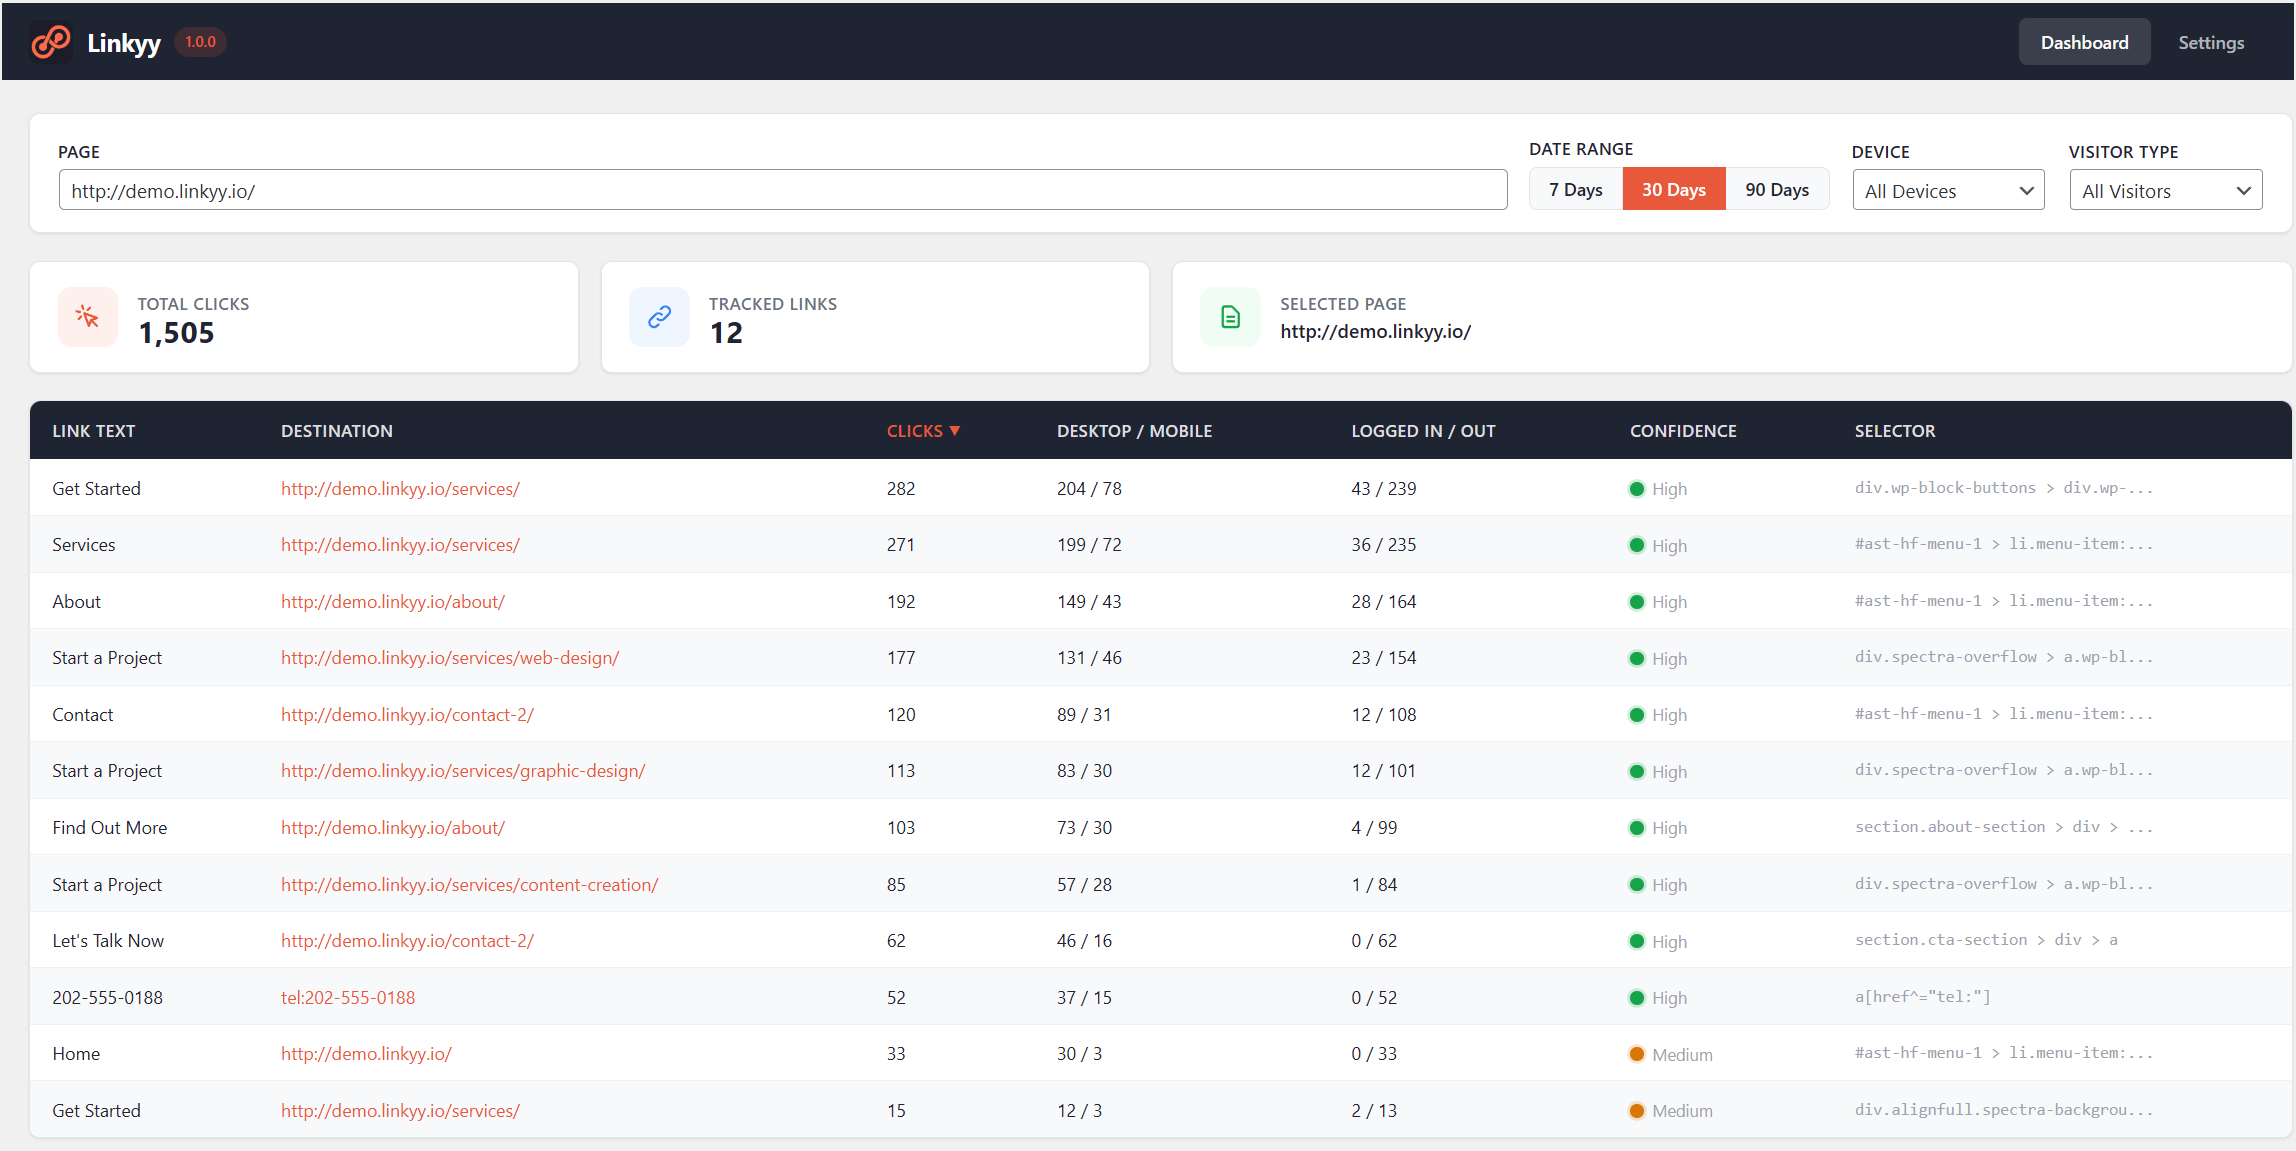The width and height of the screenshot is (2296, 1151).
Task: Click the 1.0.0 version badge
Action: (200, 42)
